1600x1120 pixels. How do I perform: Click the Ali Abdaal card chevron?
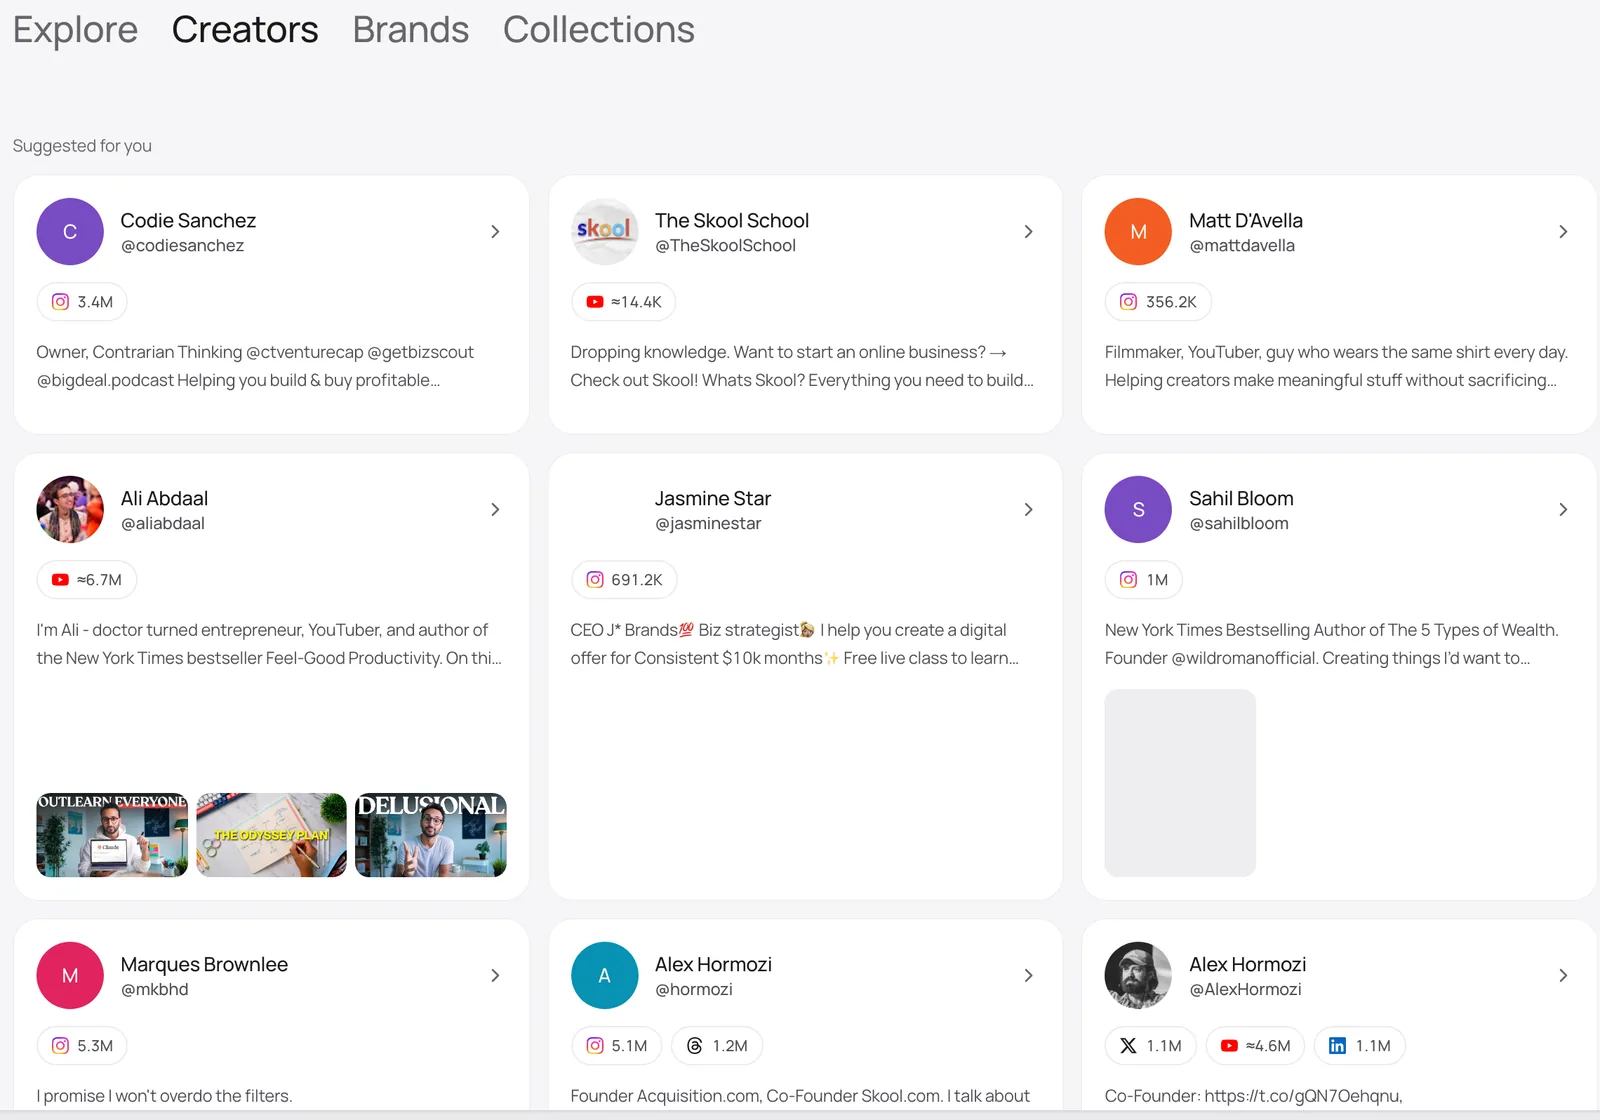[x=495, y=510]
